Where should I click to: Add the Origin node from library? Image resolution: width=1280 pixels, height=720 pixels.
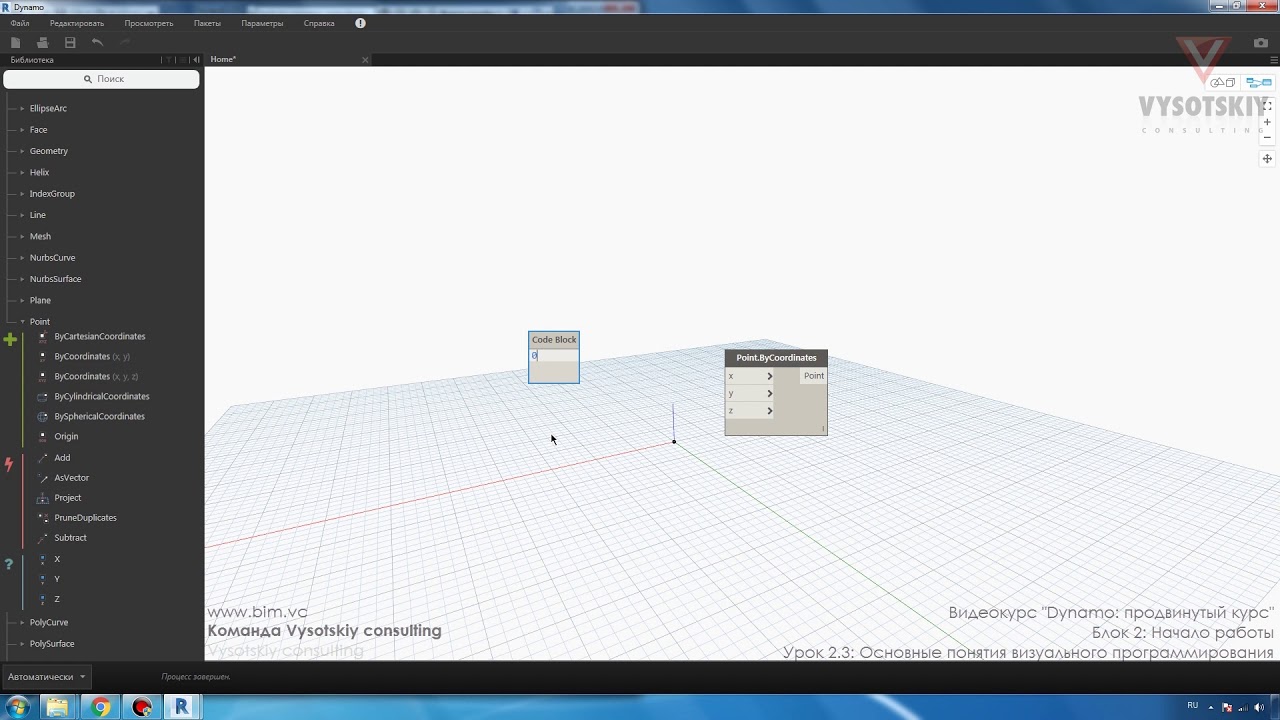66,437
